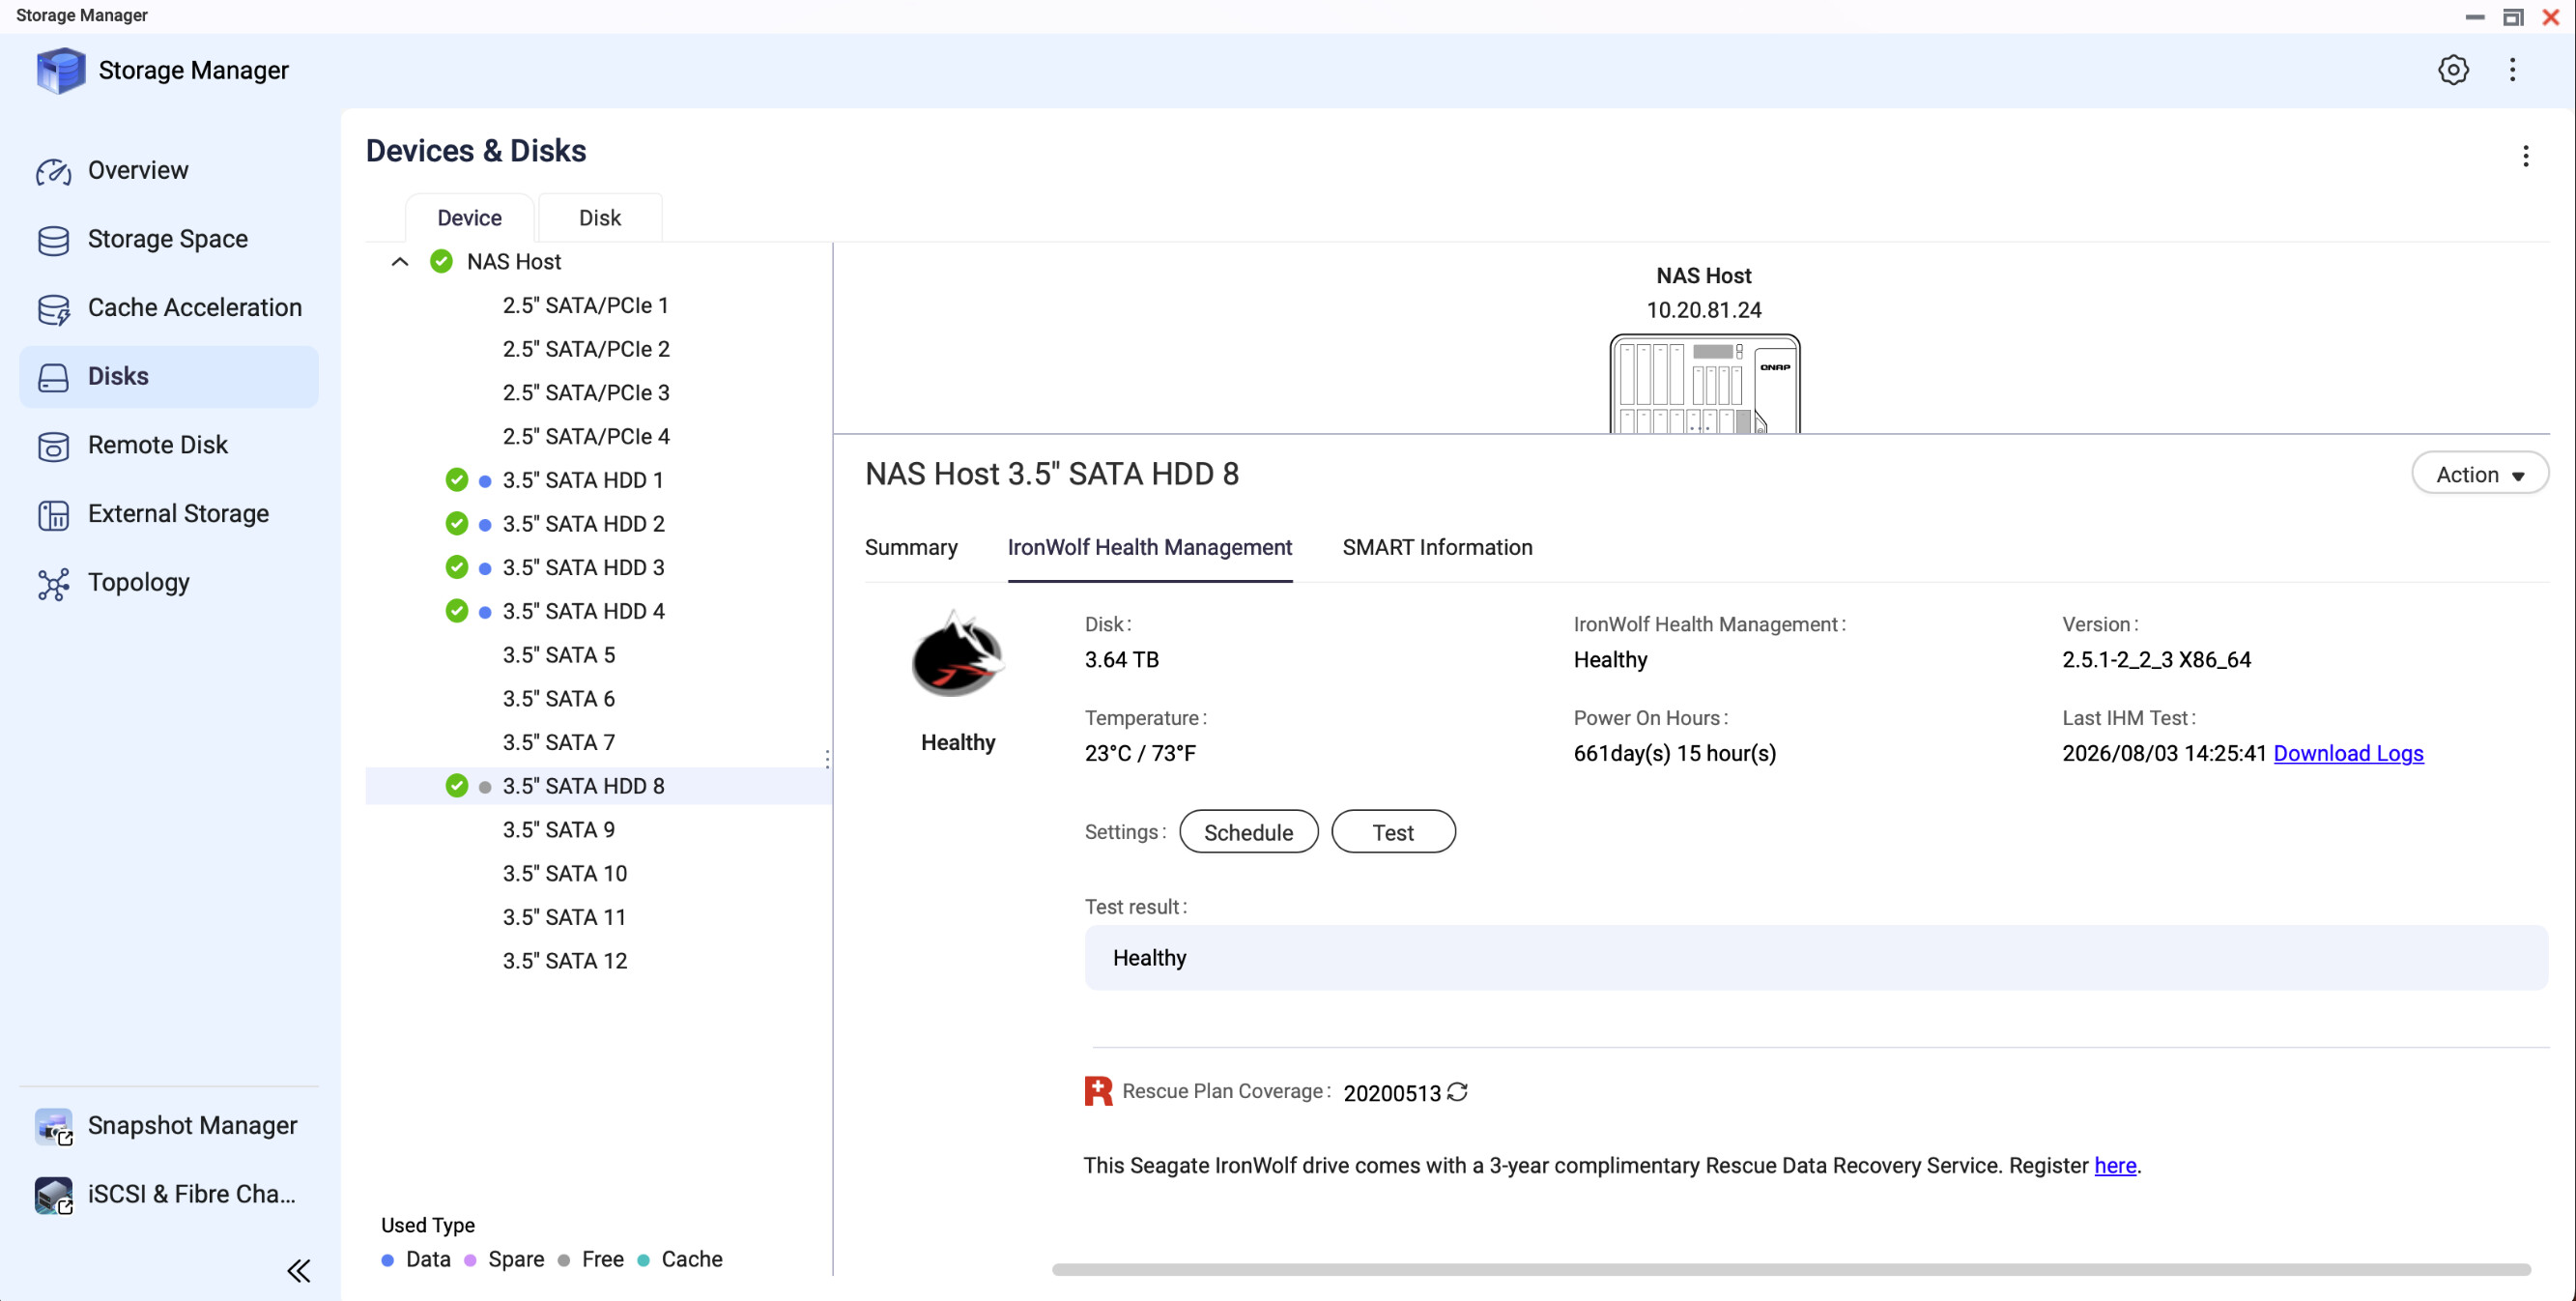
Task: Click the NAS device diagram thumbnail
Action: click(x=1704, y=384)
